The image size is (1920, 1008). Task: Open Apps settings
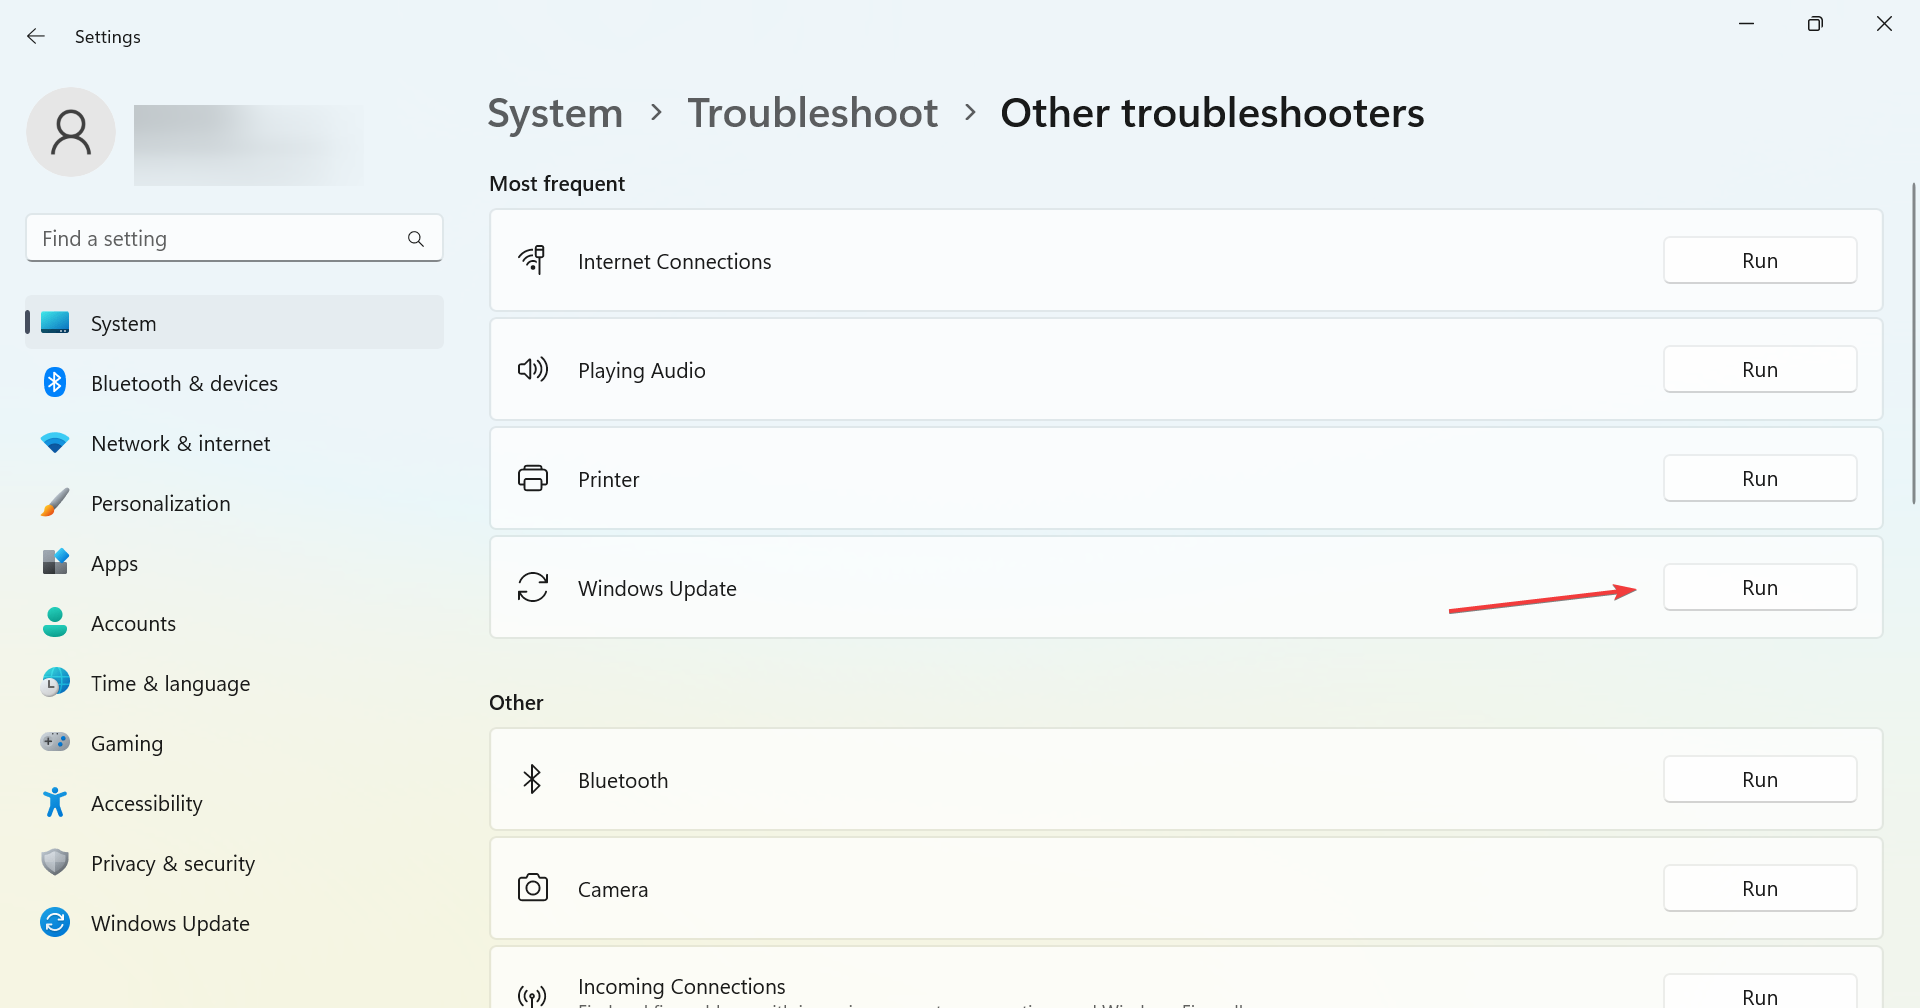click(x=234, y=563)
